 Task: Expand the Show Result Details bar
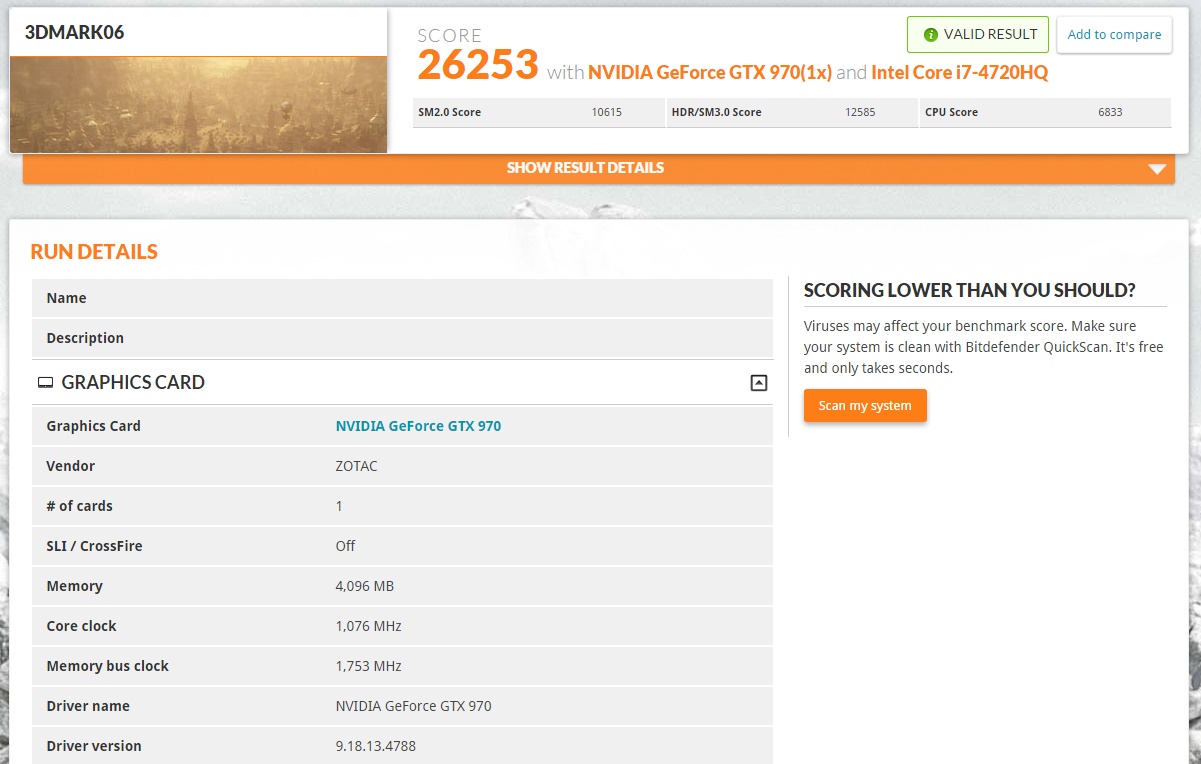pyautogui.click(x=599, y=168)
